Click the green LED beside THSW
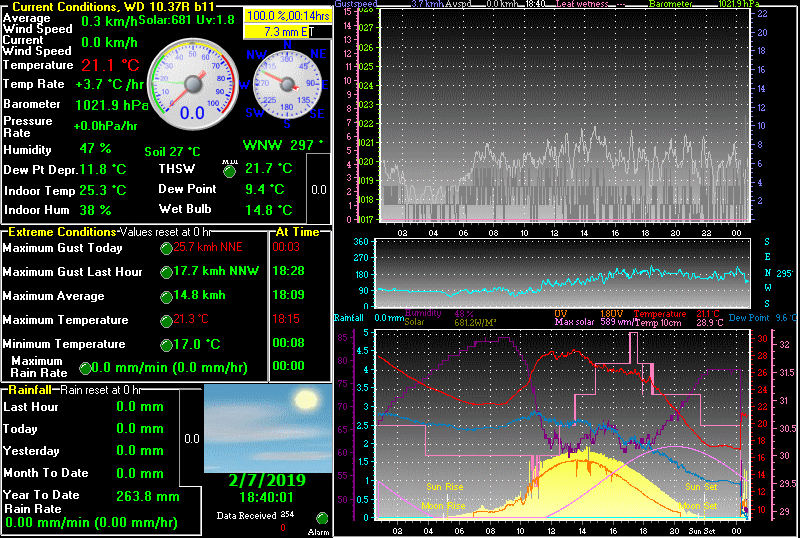 [x=230, y=171]
